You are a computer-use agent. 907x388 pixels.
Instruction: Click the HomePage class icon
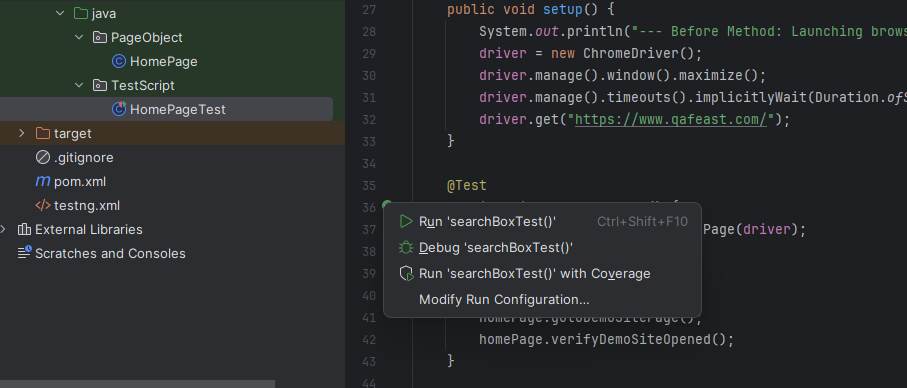(x=119, y=61)
